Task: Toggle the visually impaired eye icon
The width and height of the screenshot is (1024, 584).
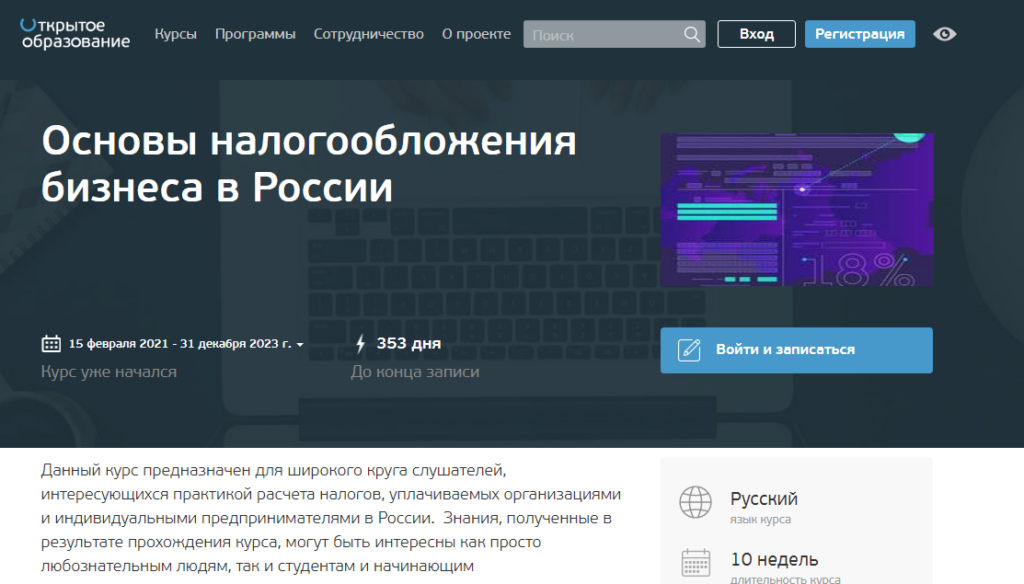Action: click(x=944, y=34)
